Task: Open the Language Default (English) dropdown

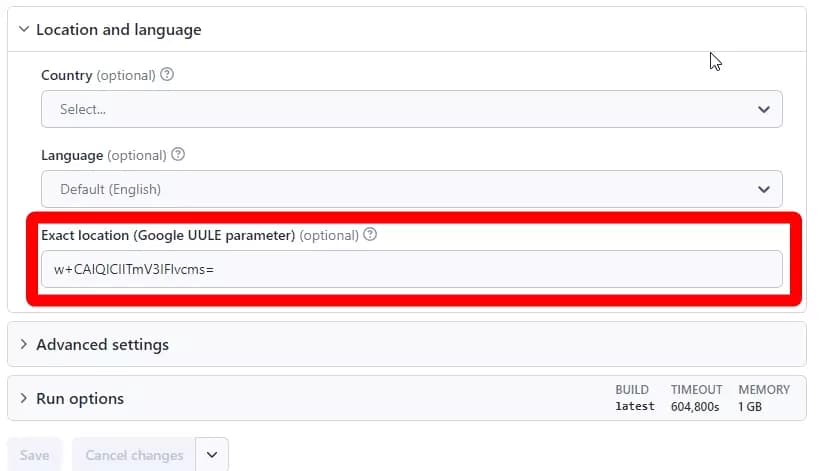Action: coord(412,189)
